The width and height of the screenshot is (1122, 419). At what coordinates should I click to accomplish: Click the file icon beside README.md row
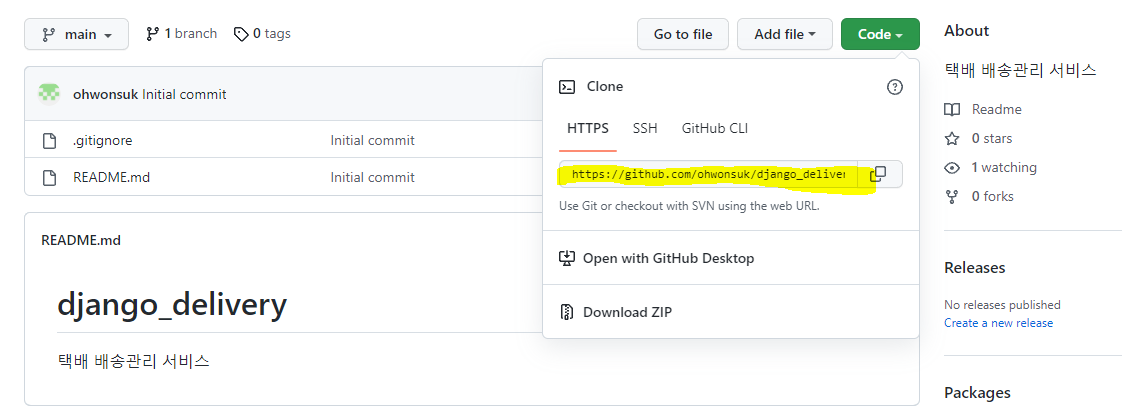pyautogui.click(x=49, y=177)
